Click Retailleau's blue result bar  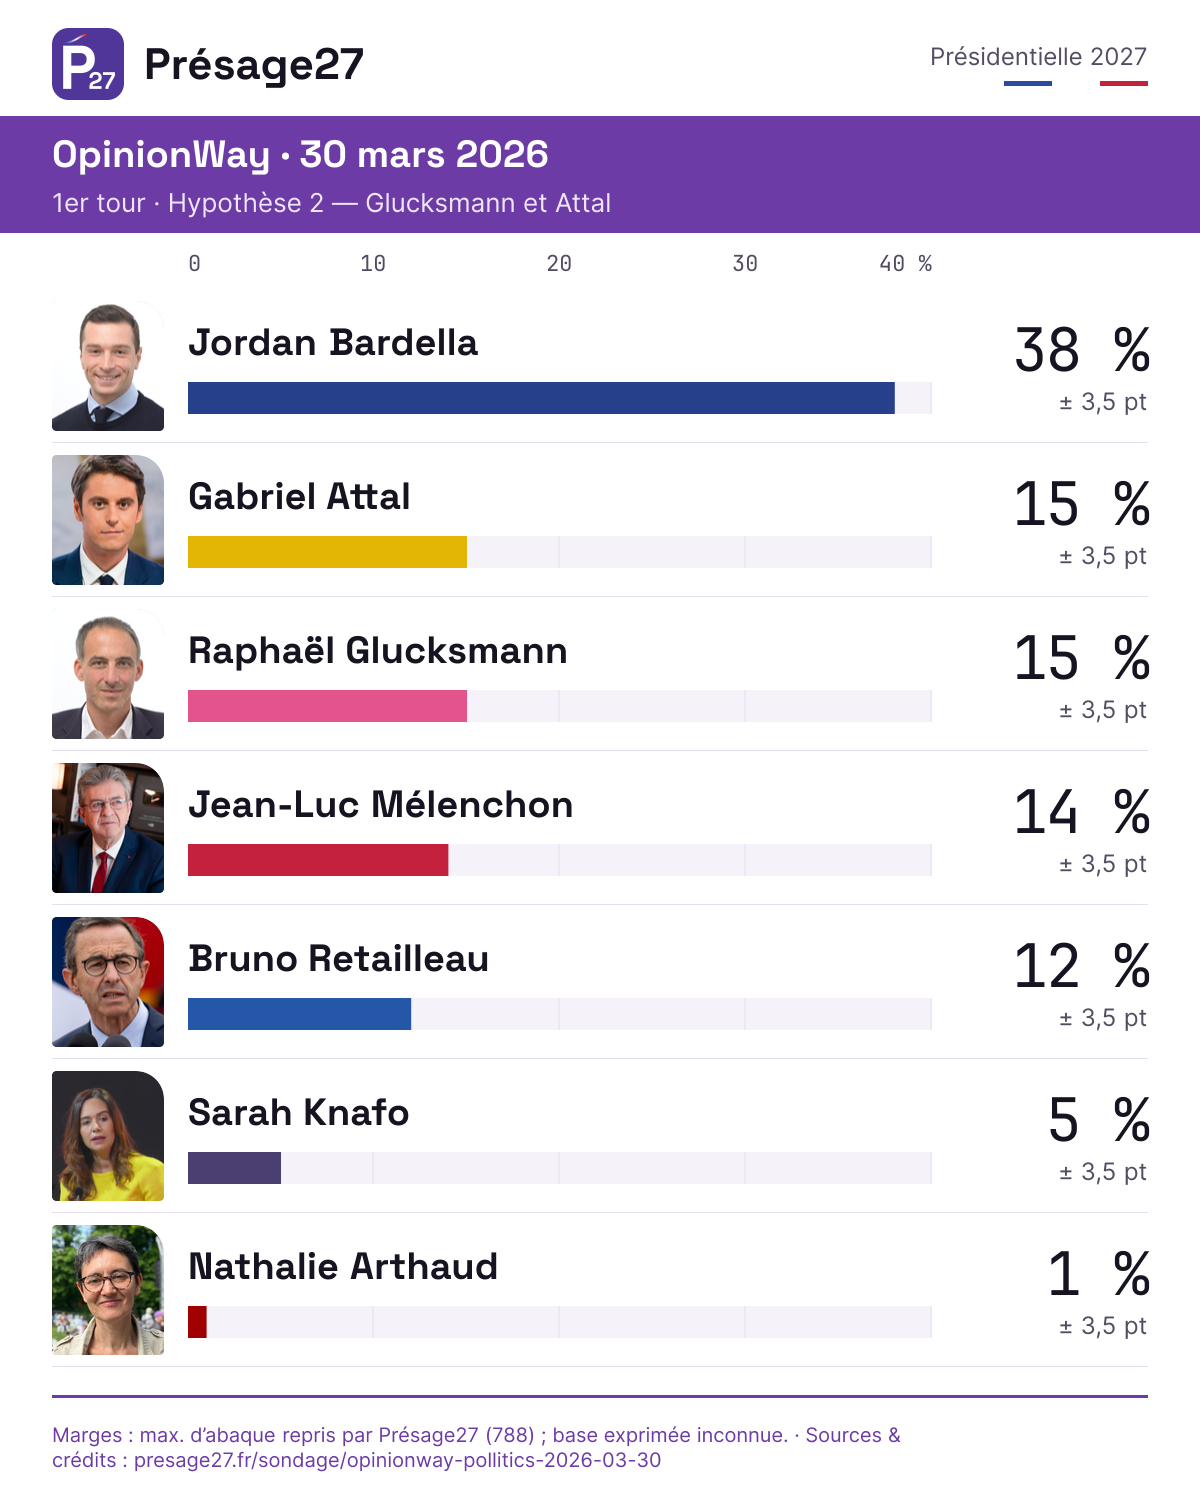pos(299,1014)
